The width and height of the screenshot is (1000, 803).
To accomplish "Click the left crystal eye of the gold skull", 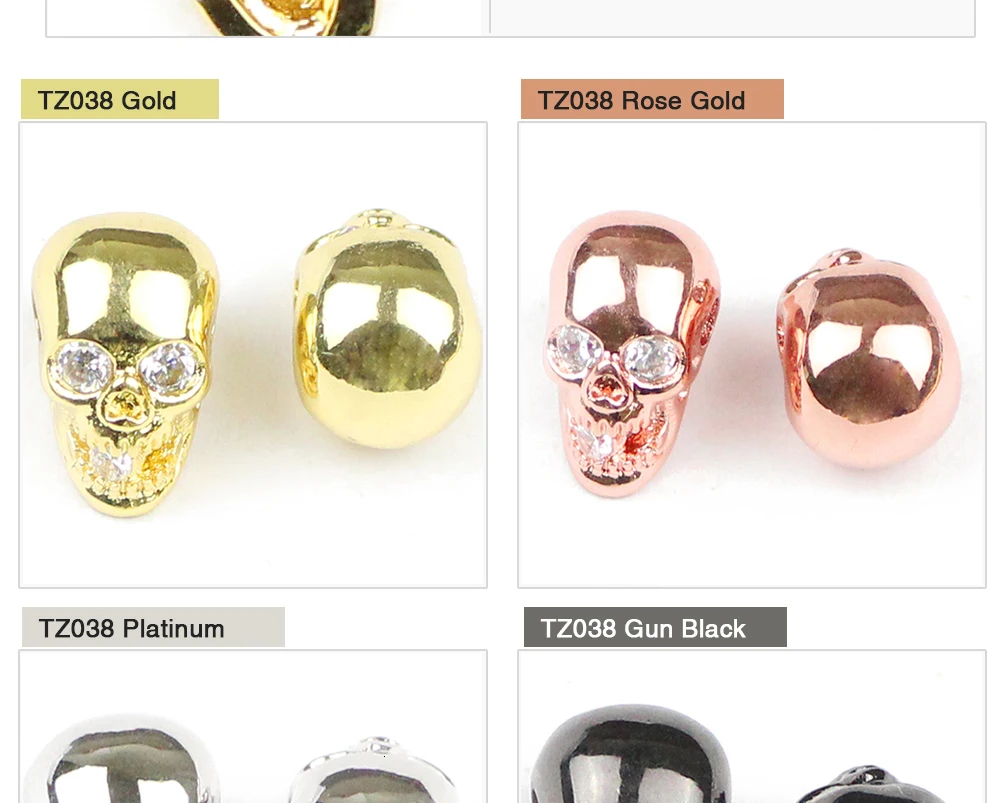I will pyautogui.click(x=84, y=367).
